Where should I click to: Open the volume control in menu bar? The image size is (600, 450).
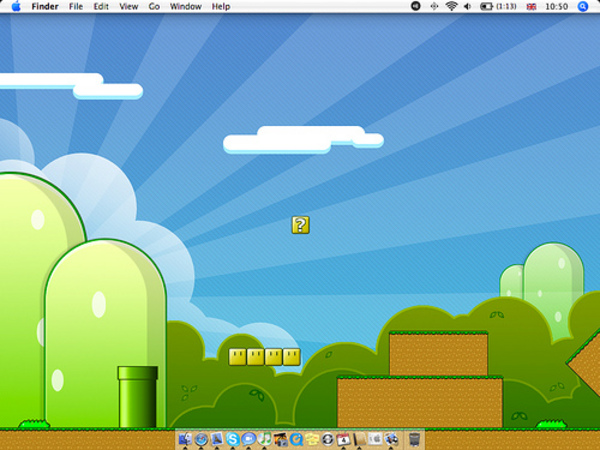(x=468, y=6)
